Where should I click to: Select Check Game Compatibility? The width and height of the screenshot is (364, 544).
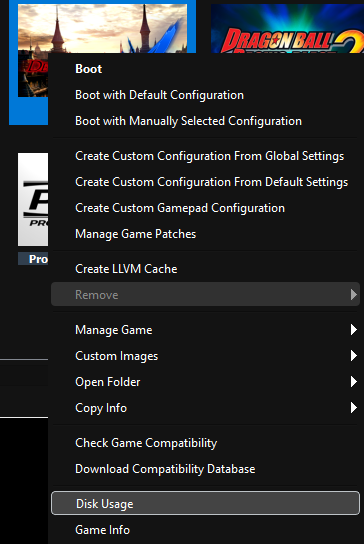point(205,443)
